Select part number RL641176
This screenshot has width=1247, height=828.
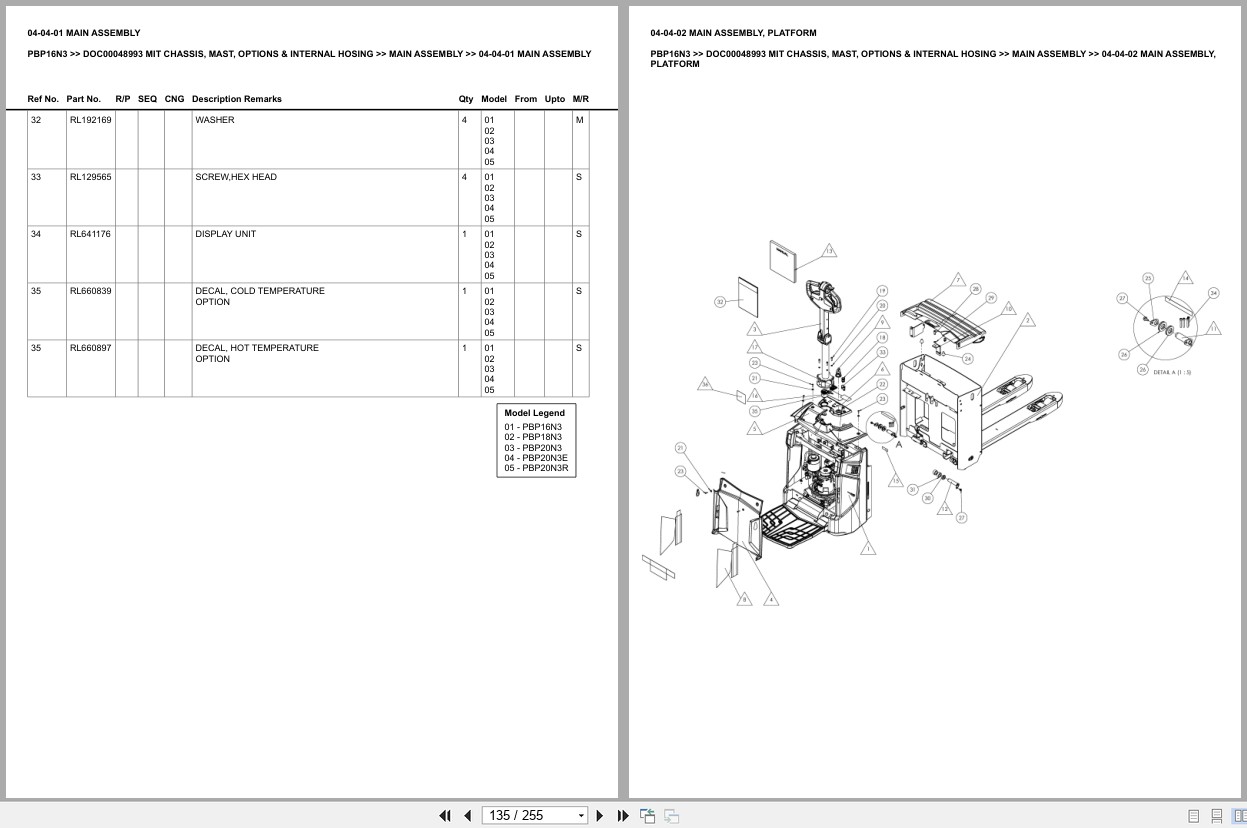point(90,234)
